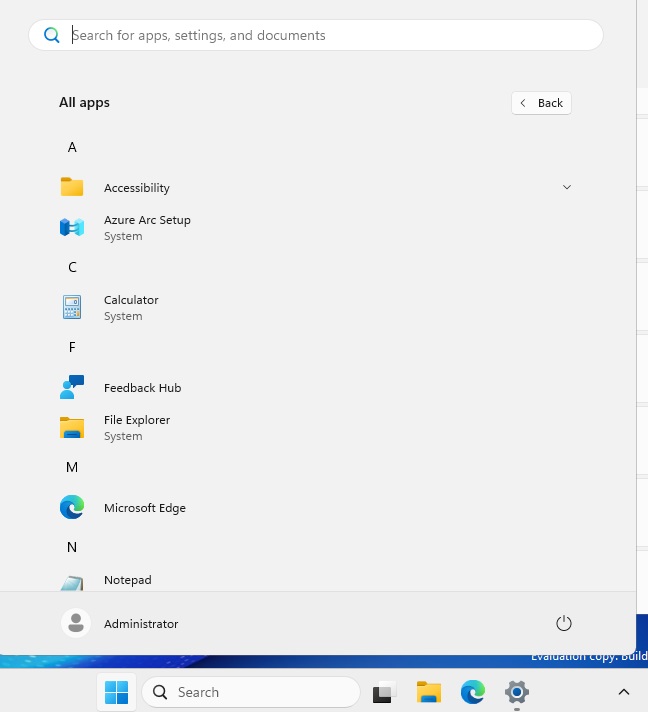Viewport: 648px width, 712px height.
Task: Open Microsoft Edge from the apps list icon
Action: pyautogui.click(x=72, y=507)
